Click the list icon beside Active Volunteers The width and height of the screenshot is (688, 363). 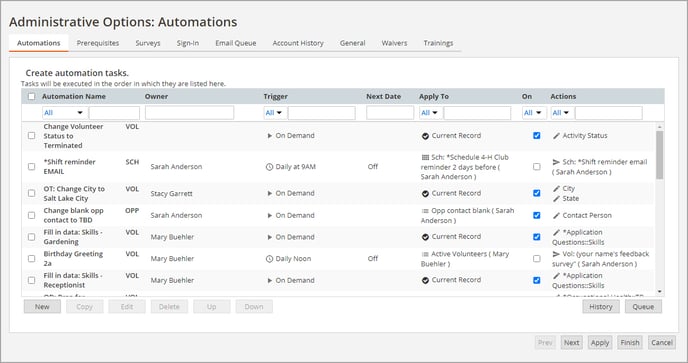click(x=425, y=254)
